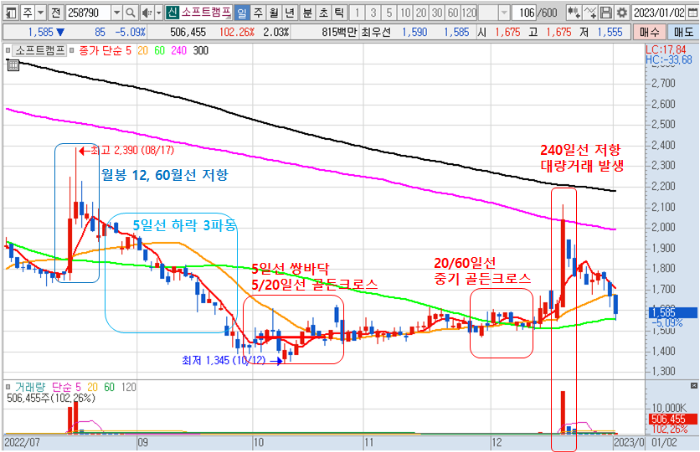Open the dropdown beside the speaker icon
Image resolution: width=700 pixels, height=452 pixels.
coord(158,13)
